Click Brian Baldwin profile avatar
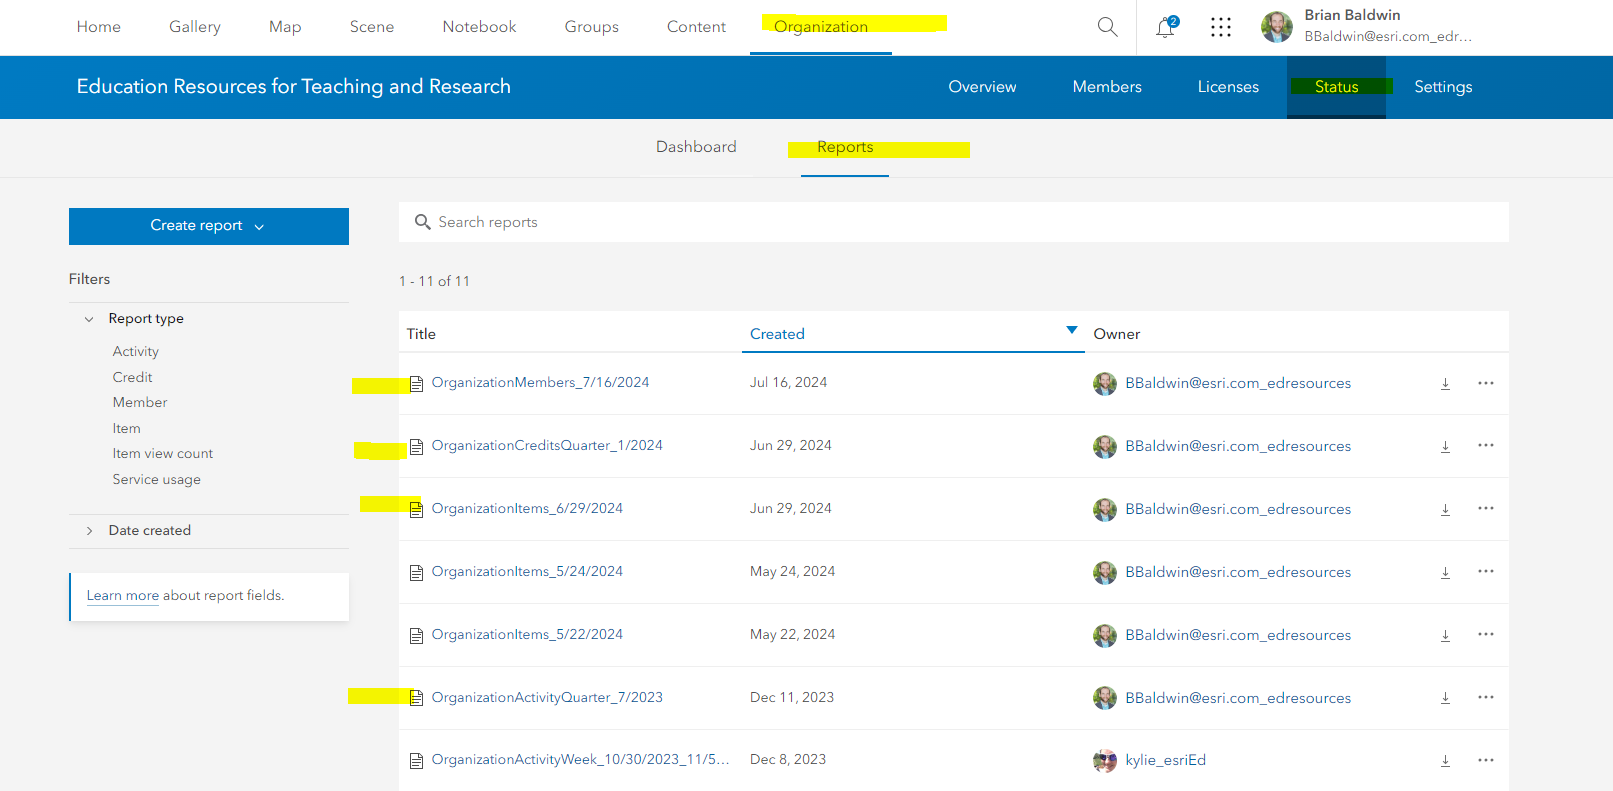 1277,27
